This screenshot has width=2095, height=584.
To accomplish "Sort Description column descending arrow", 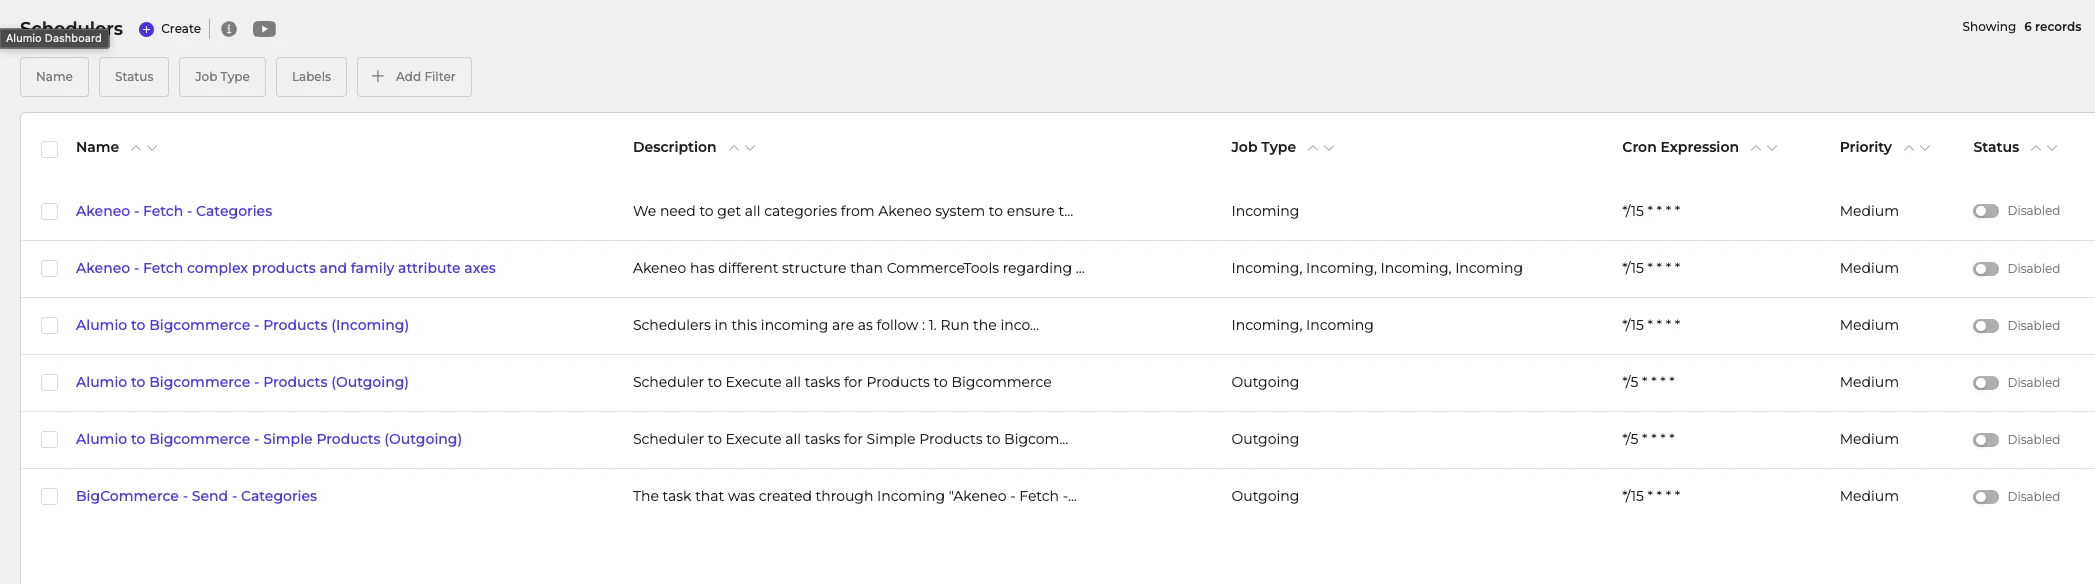I will 750,148.
